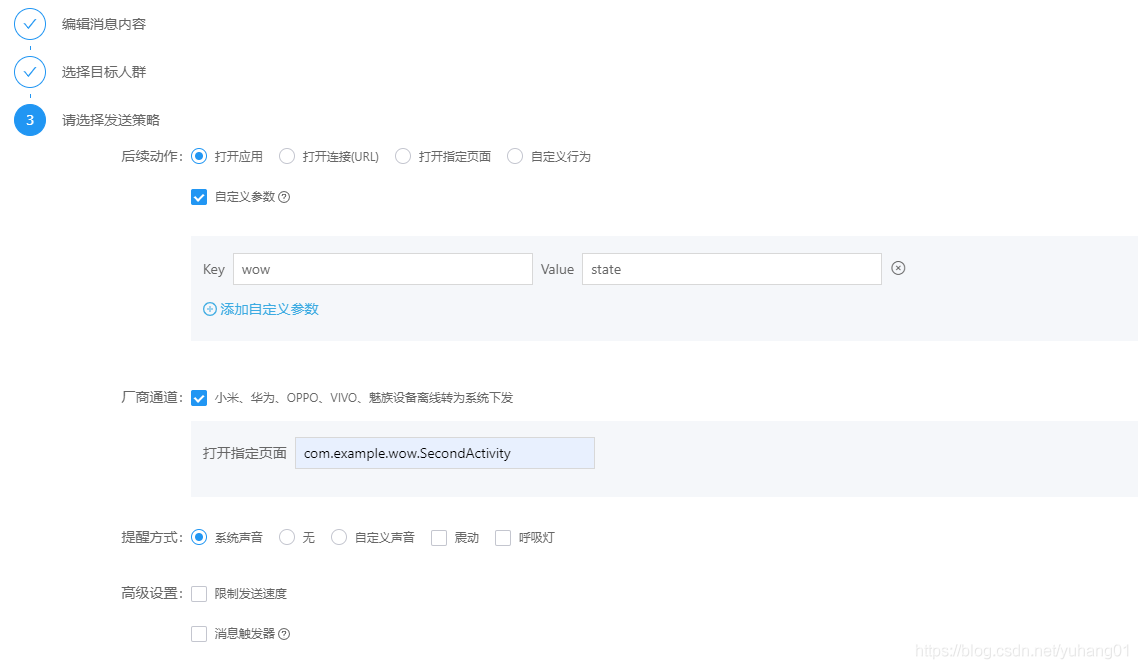This screenshot has width=1138, height=669.
Task: Enable the 震动 checkbox
Action: pos(438,538)
